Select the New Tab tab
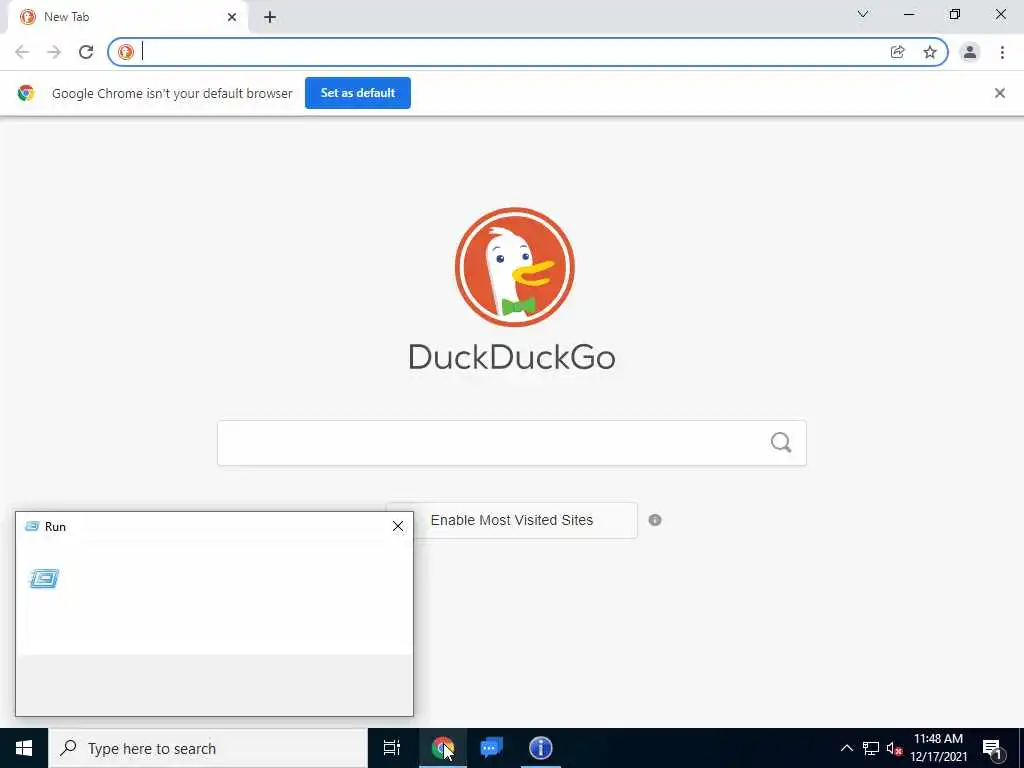The height and width of the screenshot is (768, 1024). 127,17
